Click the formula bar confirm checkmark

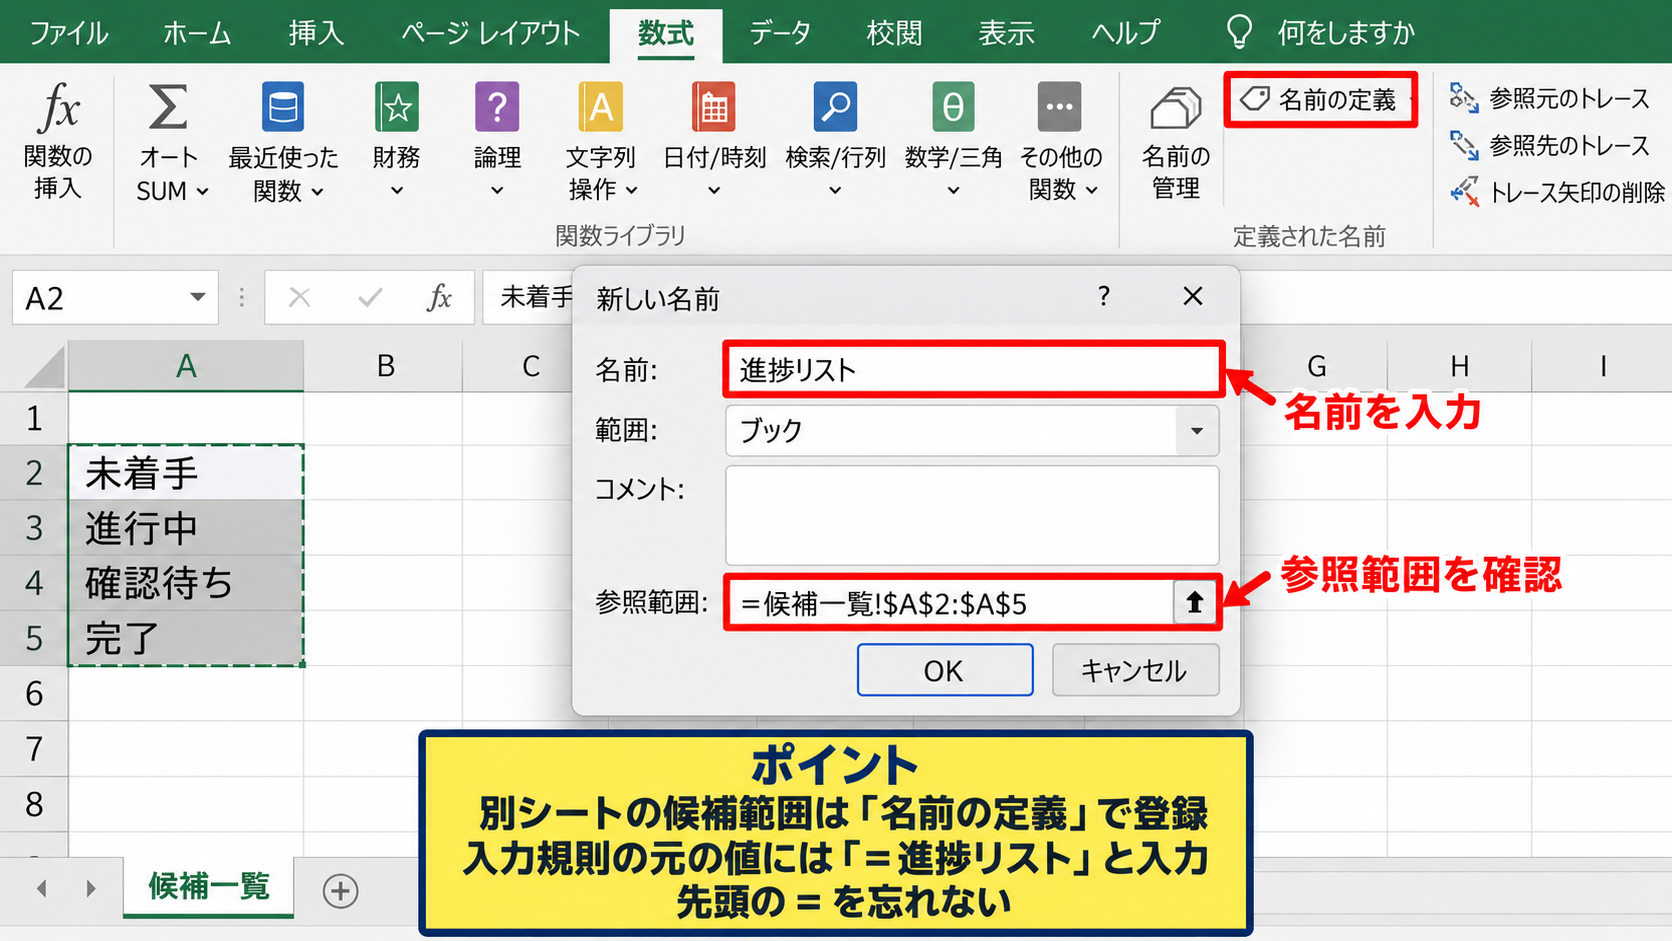[x=370, y=297]
